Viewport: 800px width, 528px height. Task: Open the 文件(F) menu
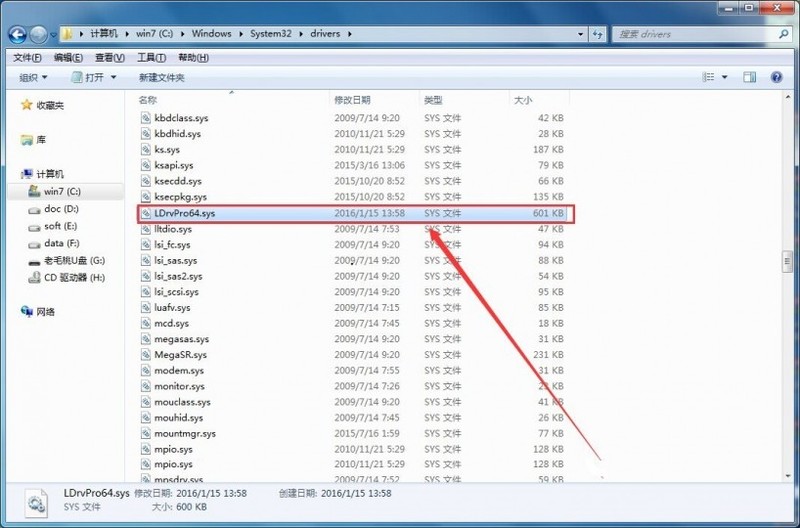click(x=27, y=58)
